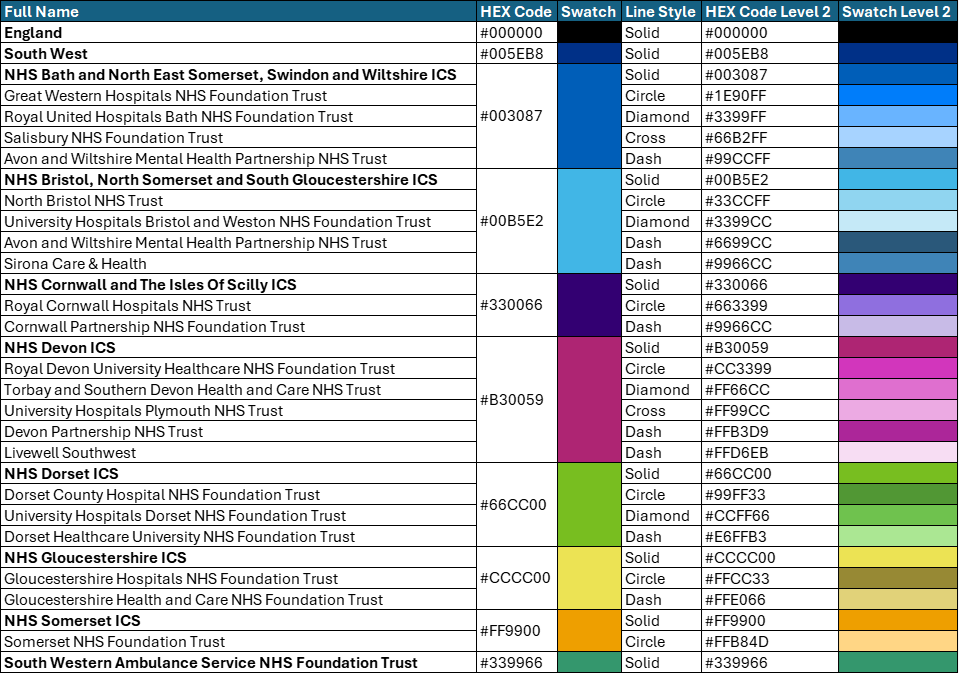The height and width of the screenshot is (674, 959).
Task: Click the Line Style column header
Action: click(x=661, y=12)
